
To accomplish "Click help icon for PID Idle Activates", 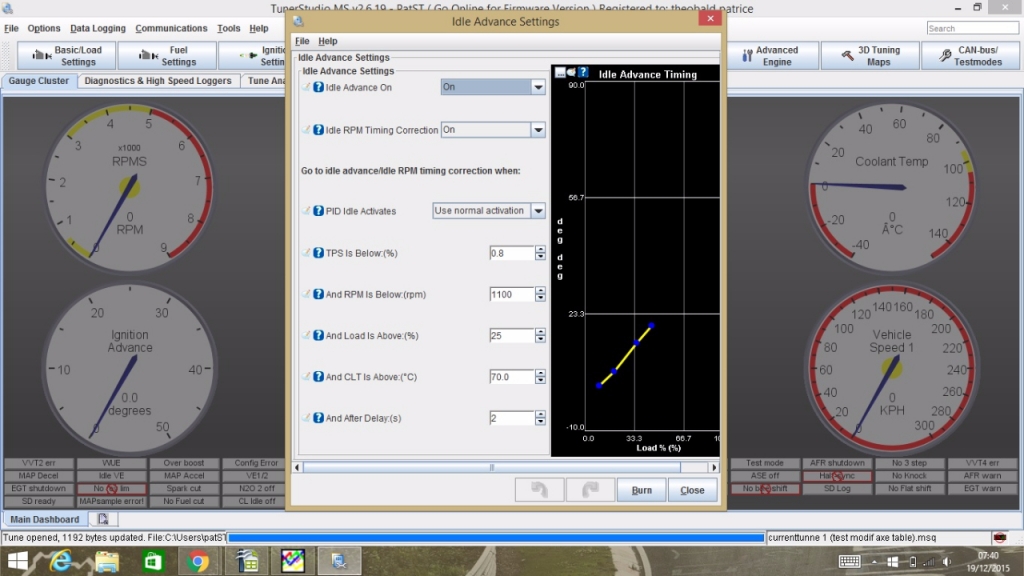I will click(318, 211).
